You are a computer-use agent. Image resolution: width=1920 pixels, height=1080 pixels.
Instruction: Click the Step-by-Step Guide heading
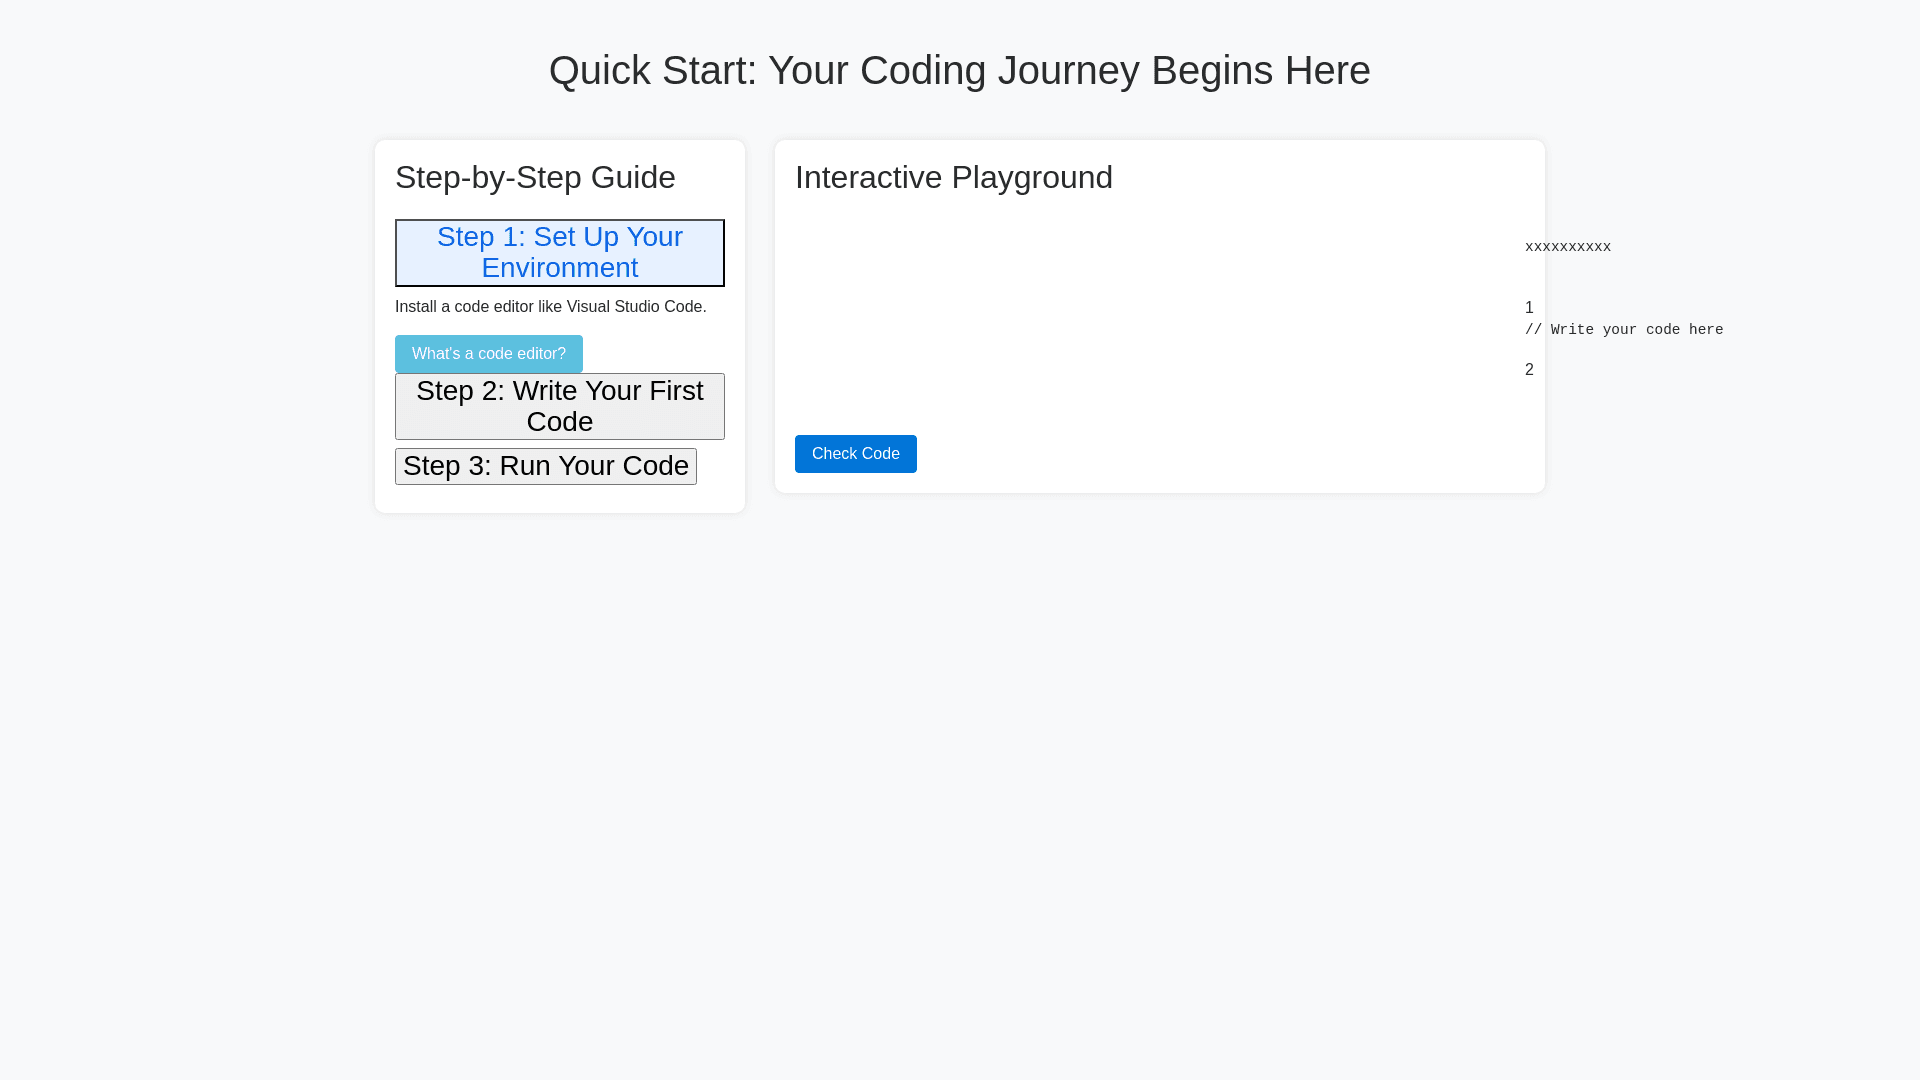[x=535, y=177]
